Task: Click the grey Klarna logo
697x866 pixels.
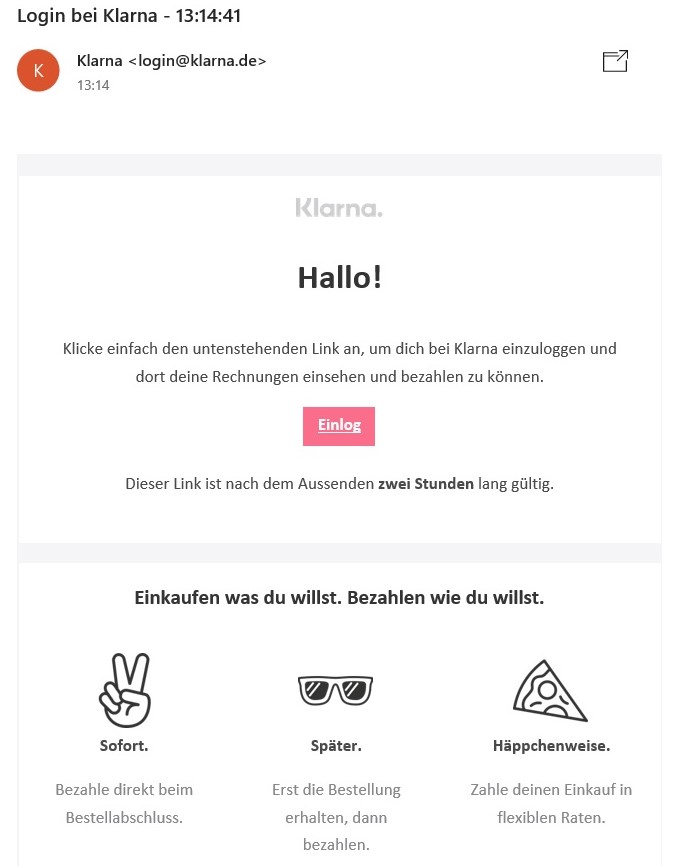Action: click(339, 208)
